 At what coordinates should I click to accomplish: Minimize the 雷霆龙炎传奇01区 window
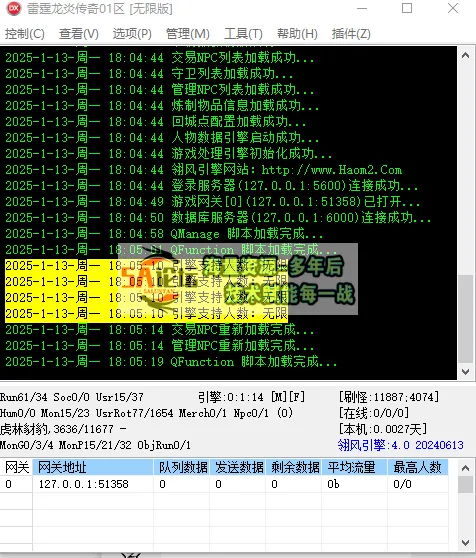[x=362, y=8]
